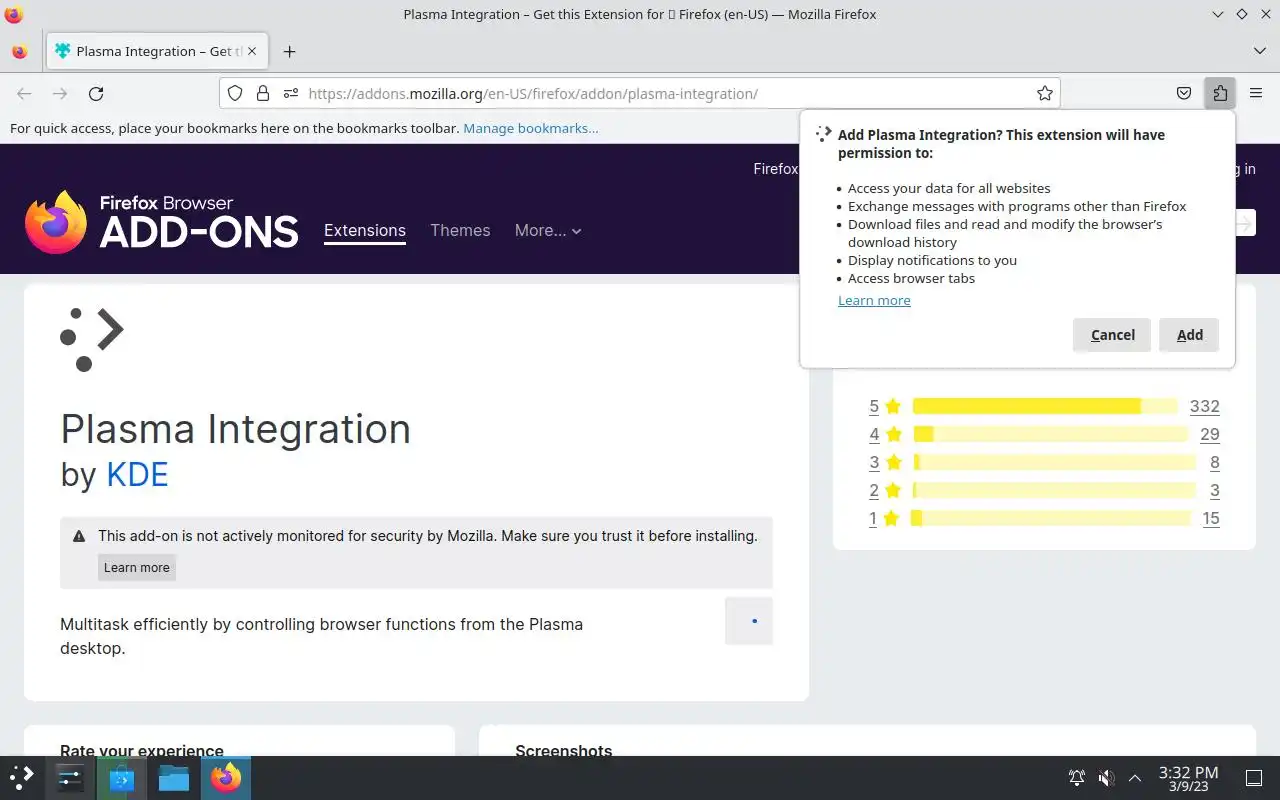Click the 4-star rating bar
The width and height of the screenshot is (1280, 800).
click(1050, 434)
